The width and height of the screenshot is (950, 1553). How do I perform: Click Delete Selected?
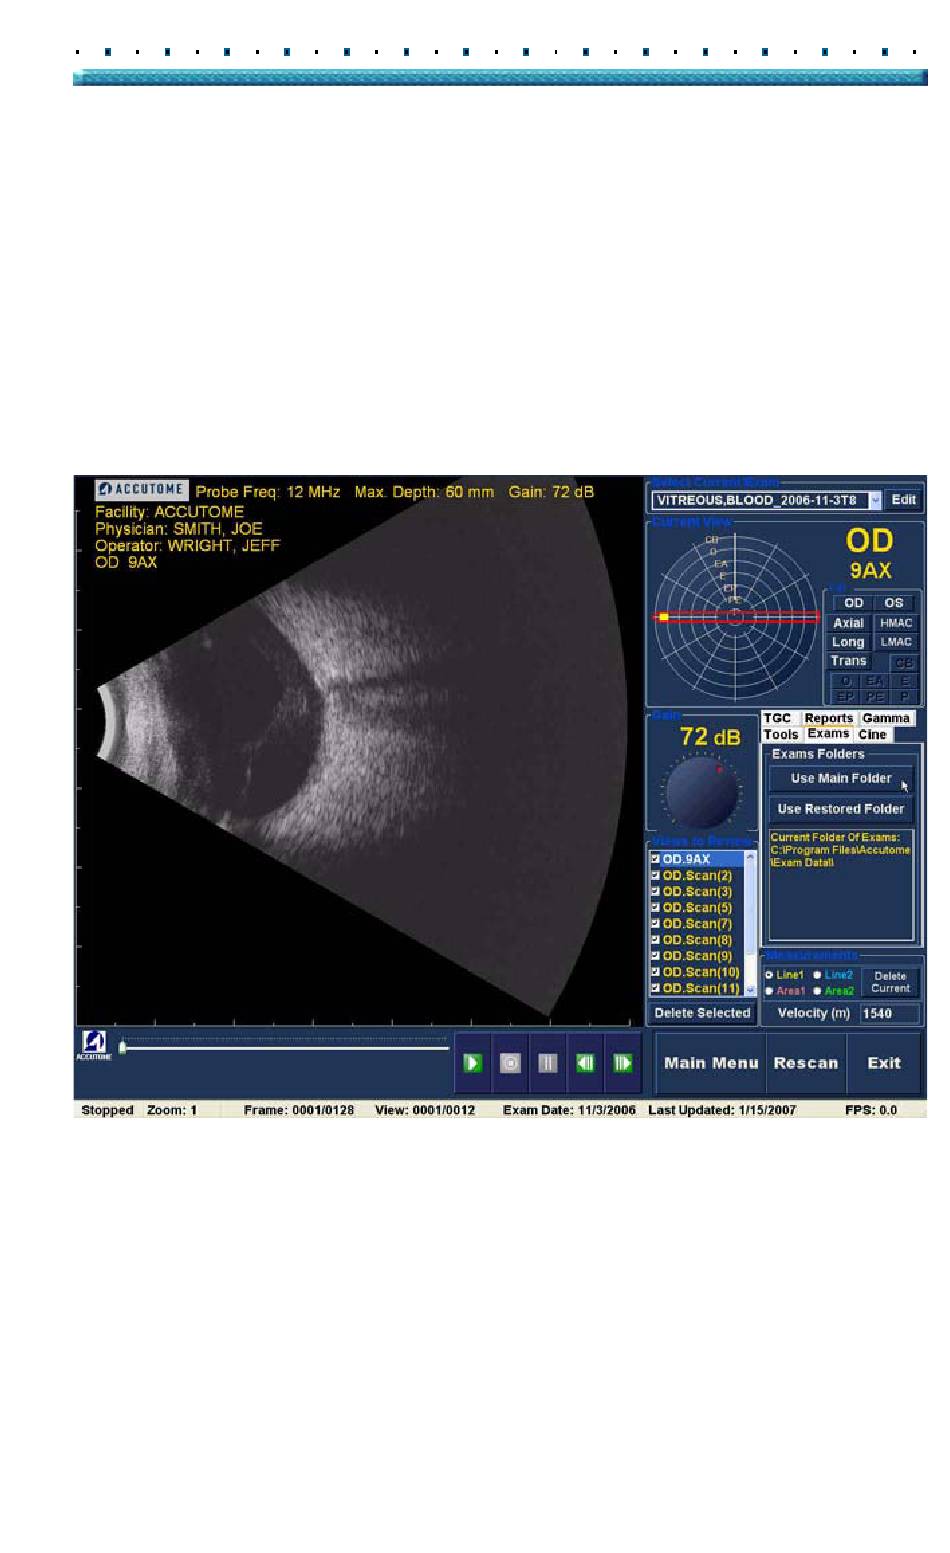[x=702, y=1013]
